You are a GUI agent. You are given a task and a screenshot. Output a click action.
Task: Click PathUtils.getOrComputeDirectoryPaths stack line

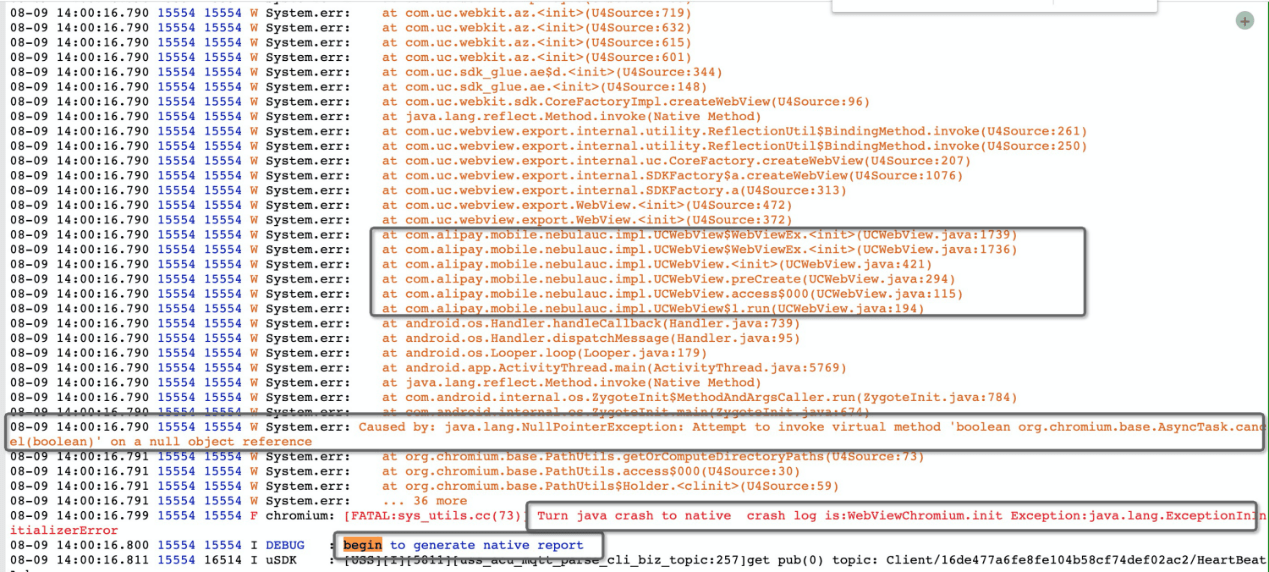[x=653, y=456]
